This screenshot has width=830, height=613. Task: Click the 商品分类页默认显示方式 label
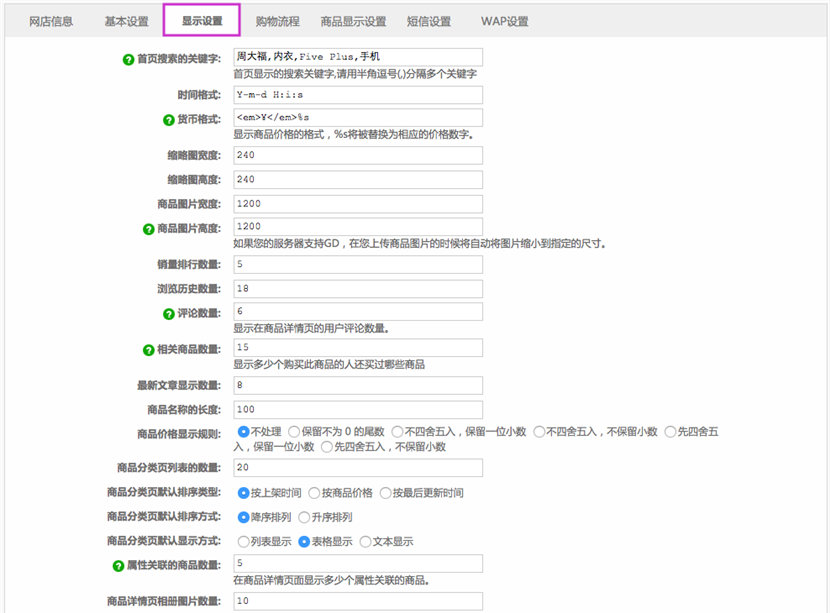[164, 541]
